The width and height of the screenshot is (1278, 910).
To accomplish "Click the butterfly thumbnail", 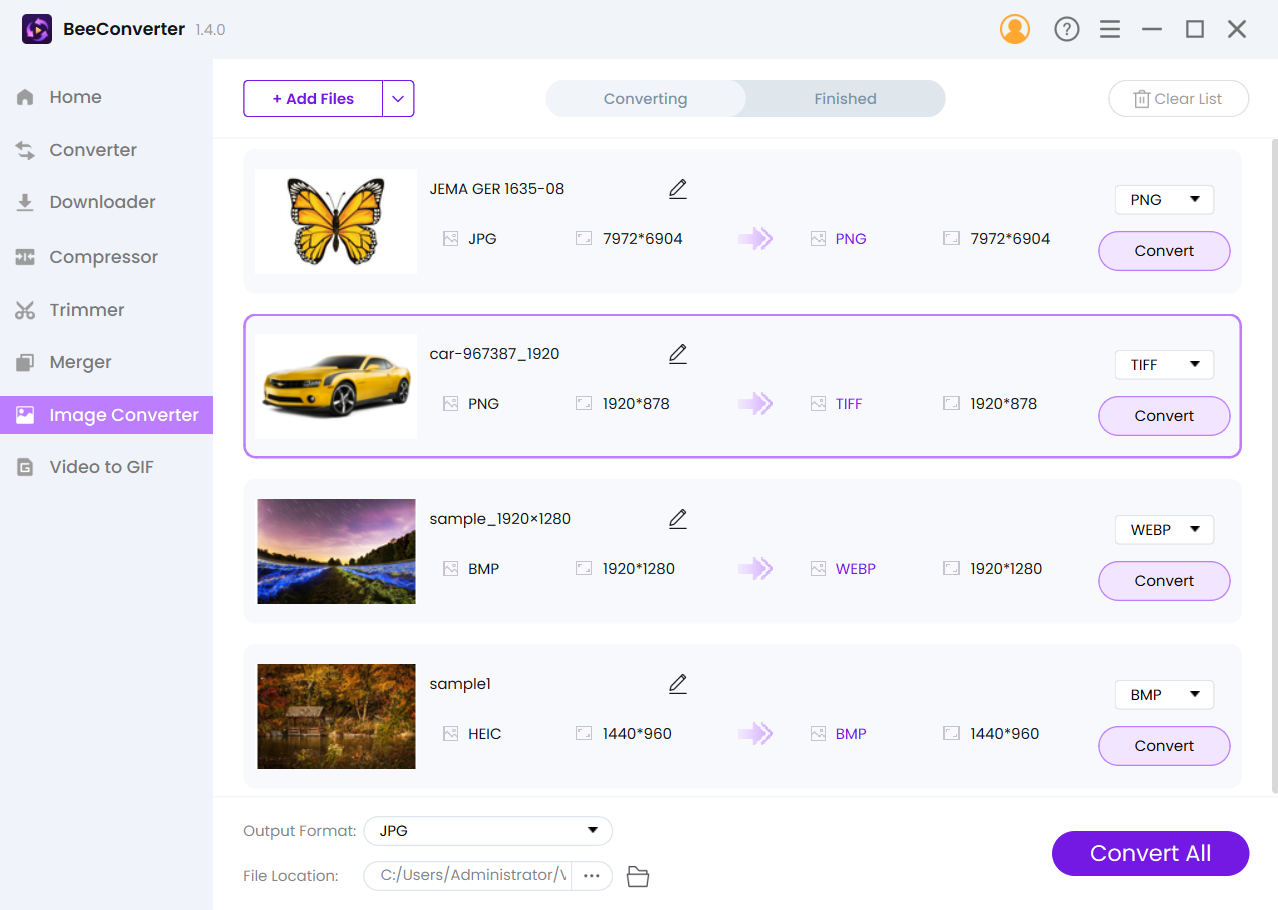I will pos(336,221).
